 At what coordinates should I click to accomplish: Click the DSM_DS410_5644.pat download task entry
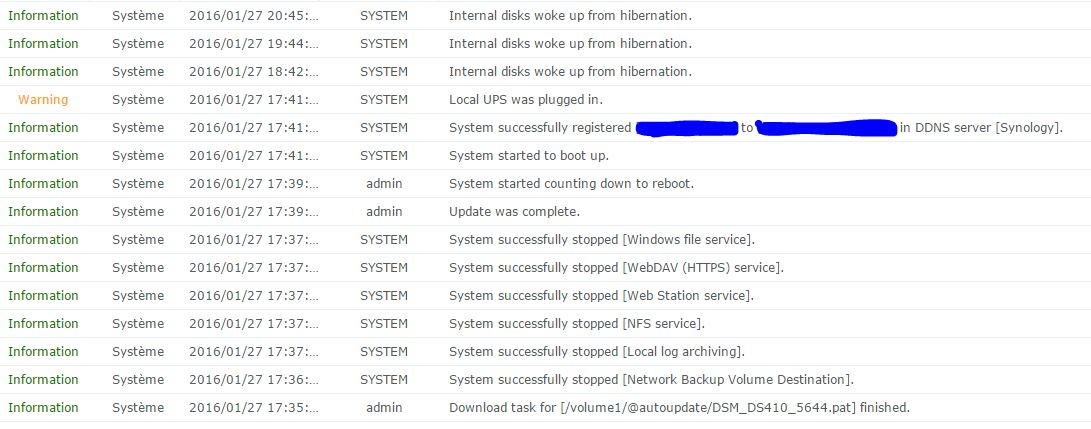[x=679, y=408]
